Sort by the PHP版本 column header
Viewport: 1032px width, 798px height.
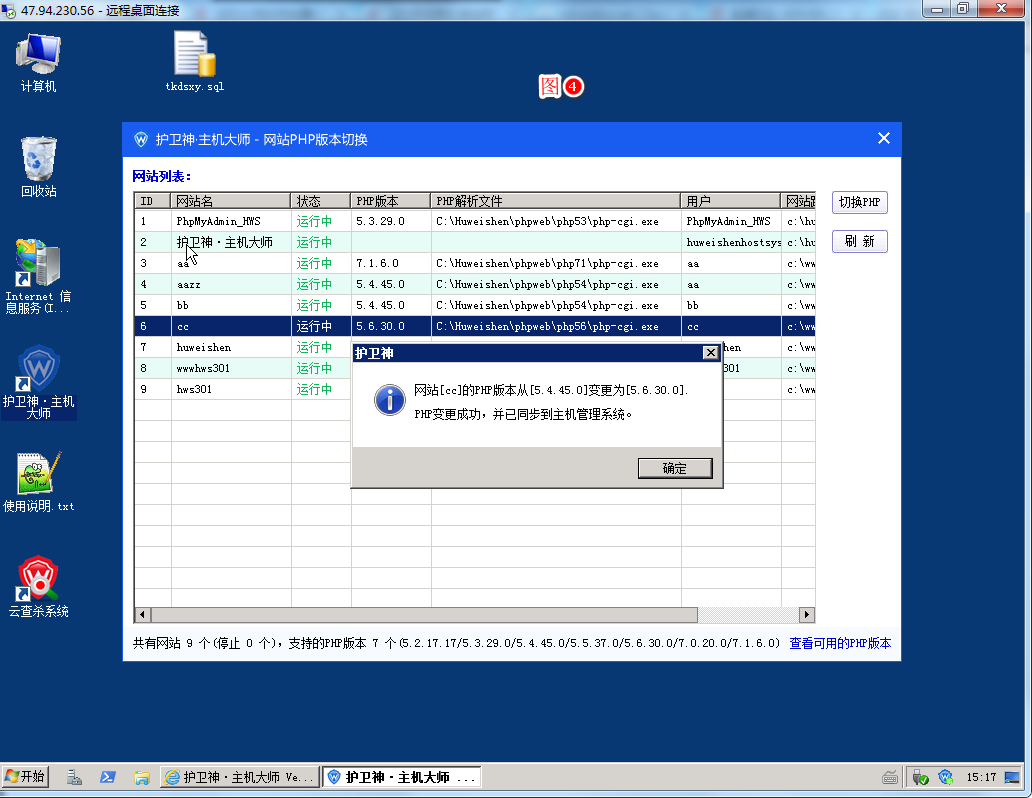click(390, 201)
